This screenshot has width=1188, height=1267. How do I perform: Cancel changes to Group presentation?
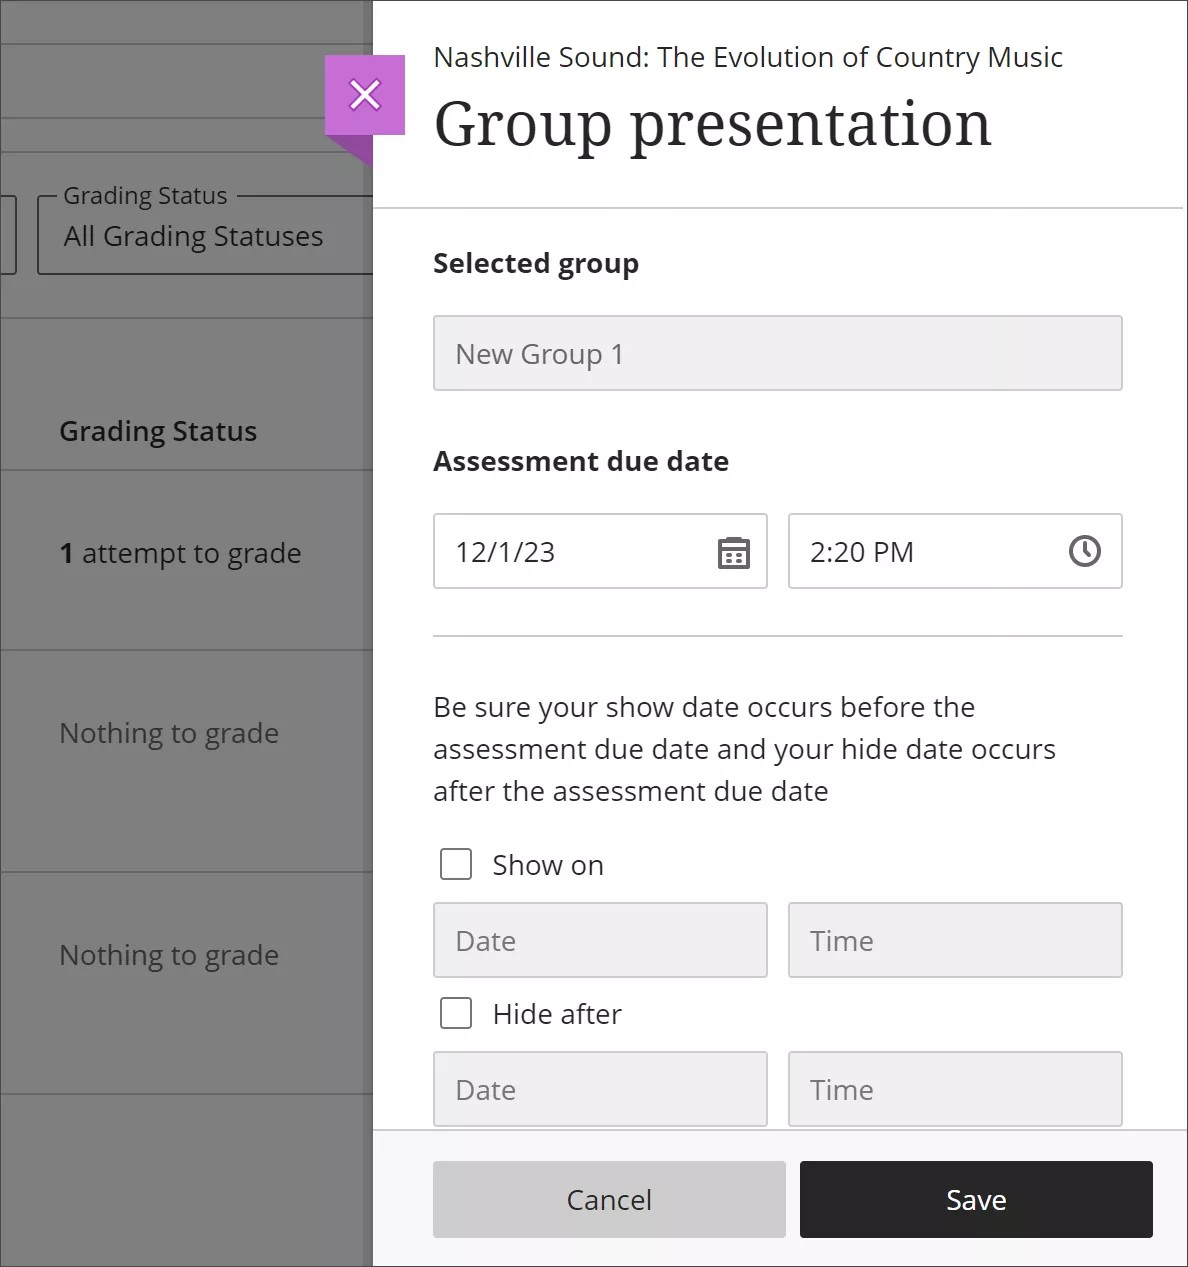point(609,1199)
